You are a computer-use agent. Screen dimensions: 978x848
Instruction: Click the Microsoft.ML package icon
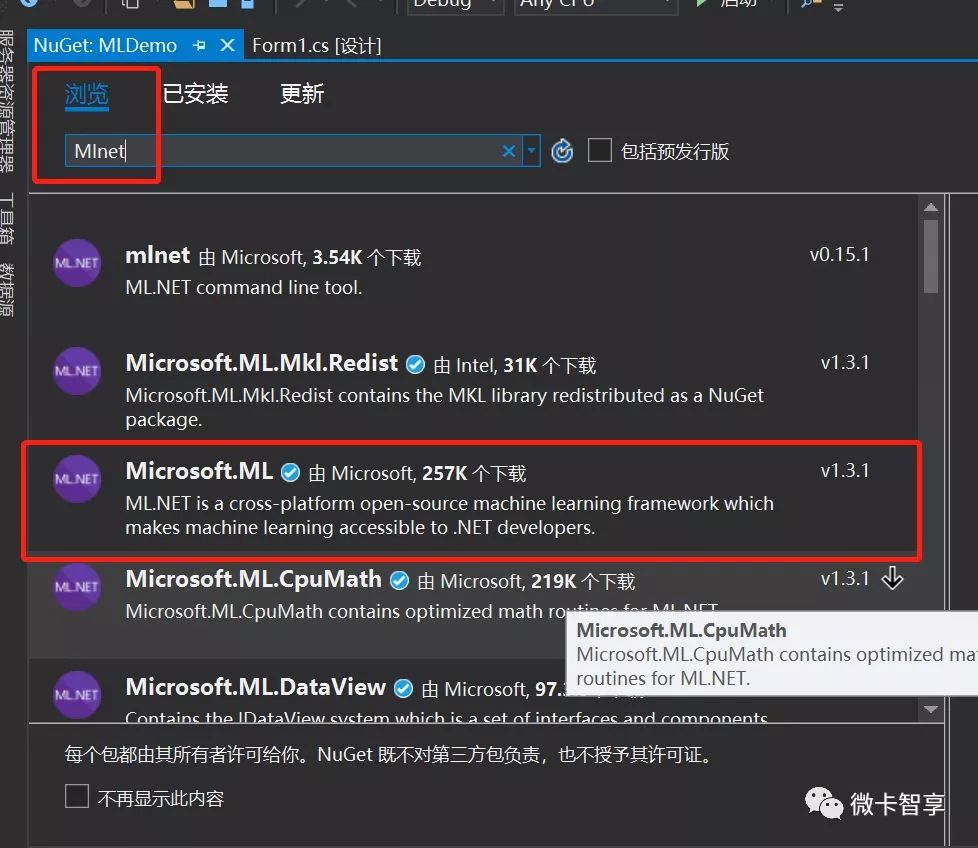[77, 479]
